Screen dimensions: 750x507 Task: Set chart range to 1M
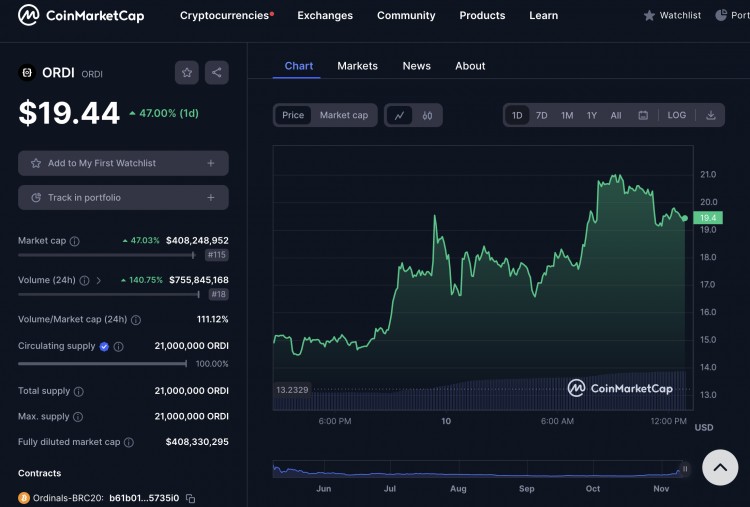click(567, 115)
